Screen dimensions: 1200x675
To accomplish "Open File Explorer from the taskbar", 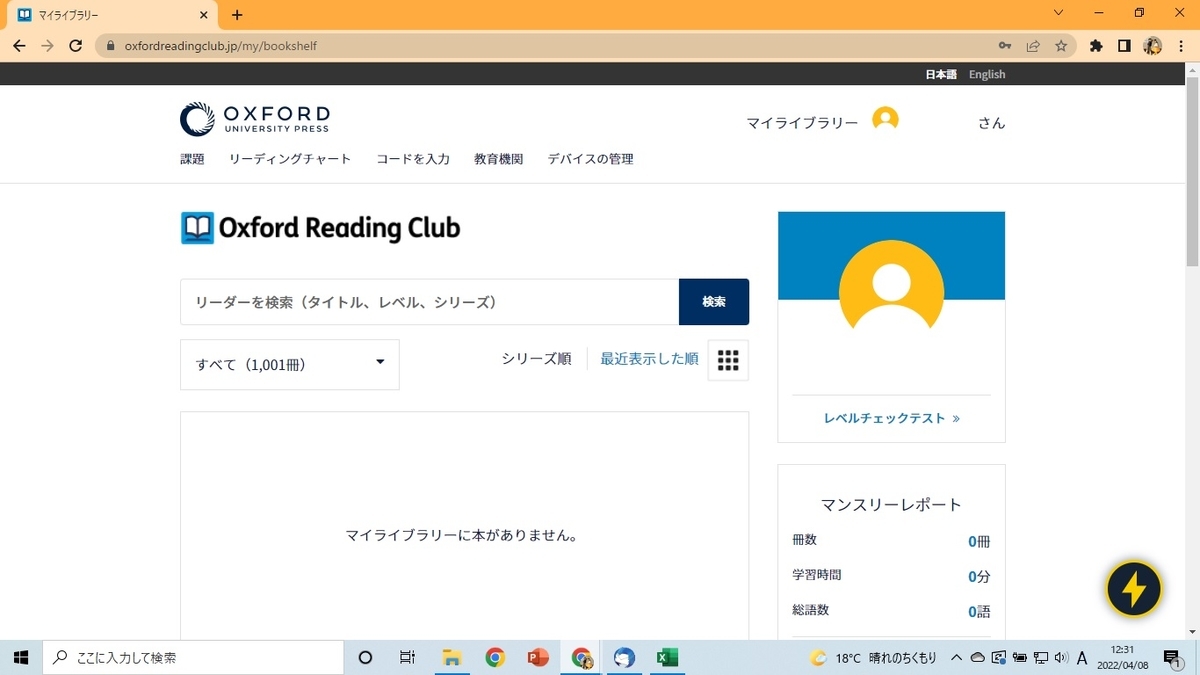I will click(451, 657).
